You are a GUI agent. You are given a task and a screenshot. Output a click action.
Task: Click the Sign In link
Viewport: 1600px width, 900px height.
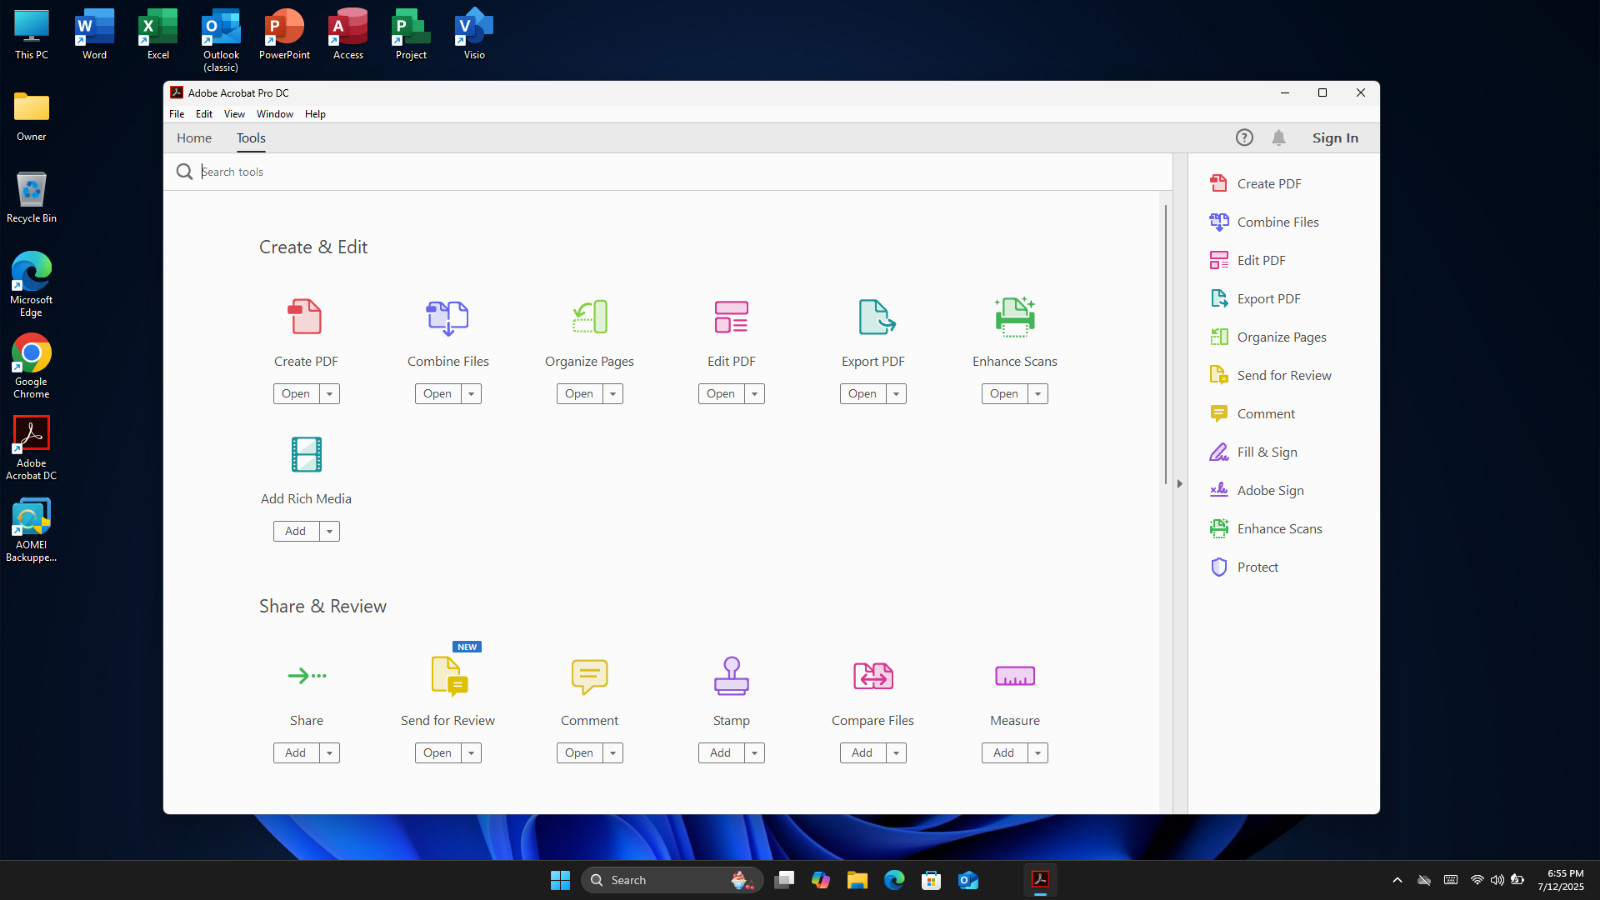click(x=1335, y=138)
